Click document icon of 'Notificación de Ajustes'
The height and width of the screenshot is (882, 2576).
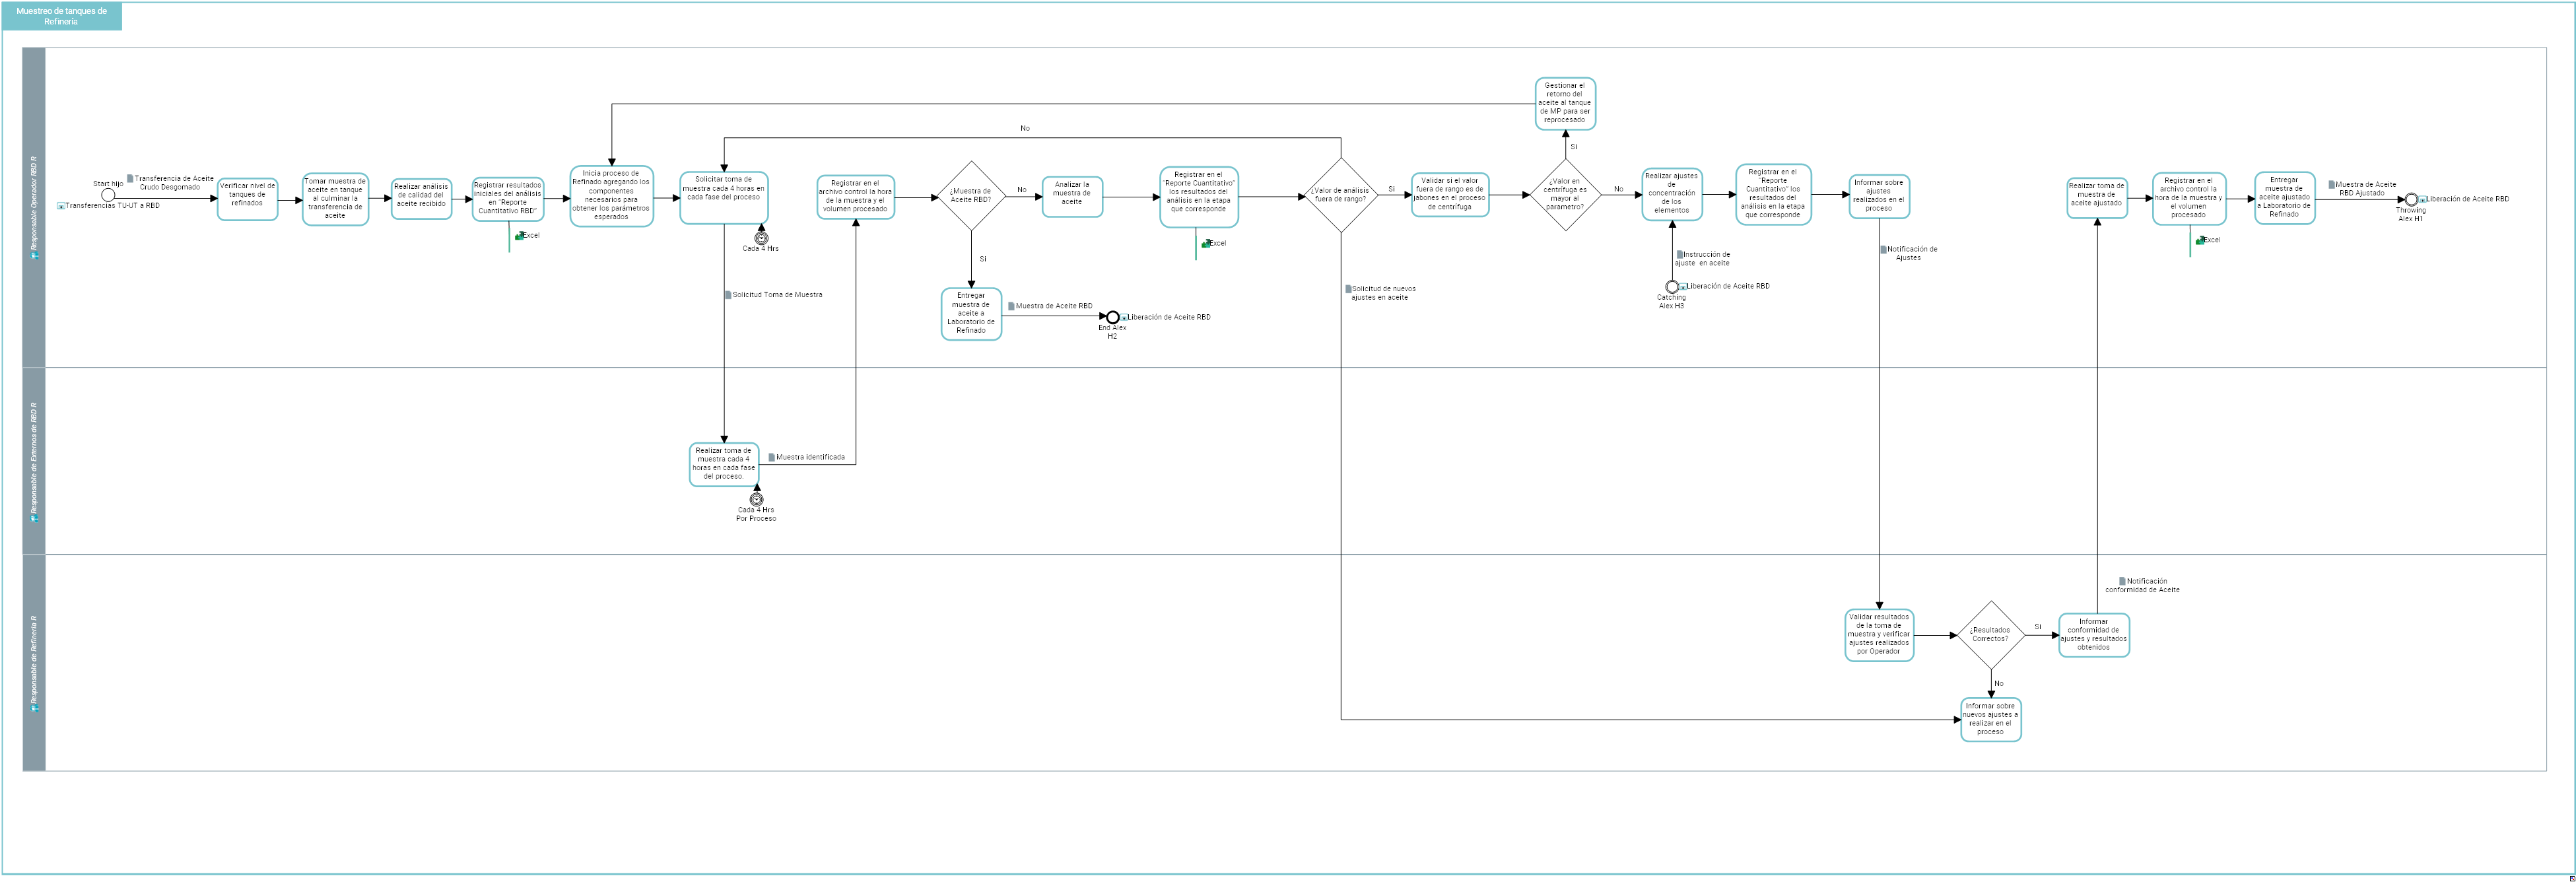[x=1883, y=249]
